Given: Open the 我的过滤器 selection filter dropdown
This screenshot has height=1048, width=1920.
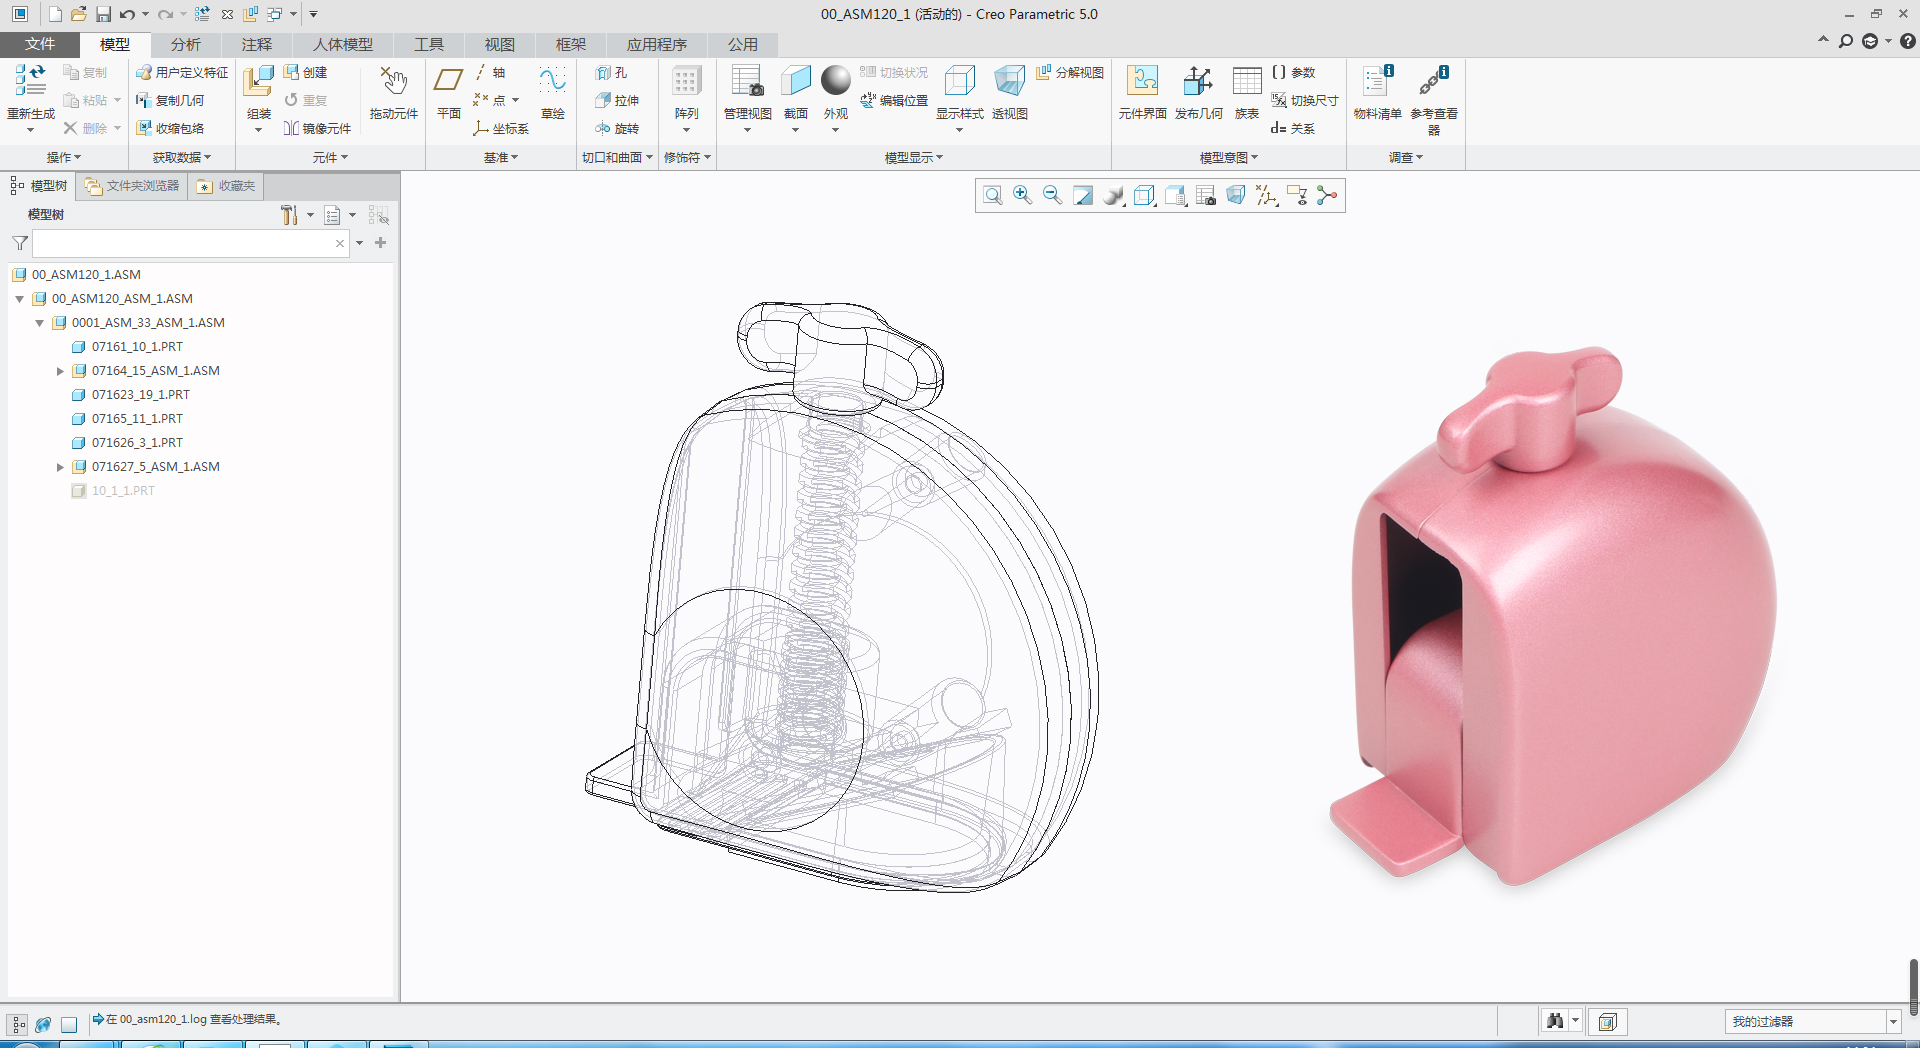Looking at the screenshot, I should click(1893, 1022).
